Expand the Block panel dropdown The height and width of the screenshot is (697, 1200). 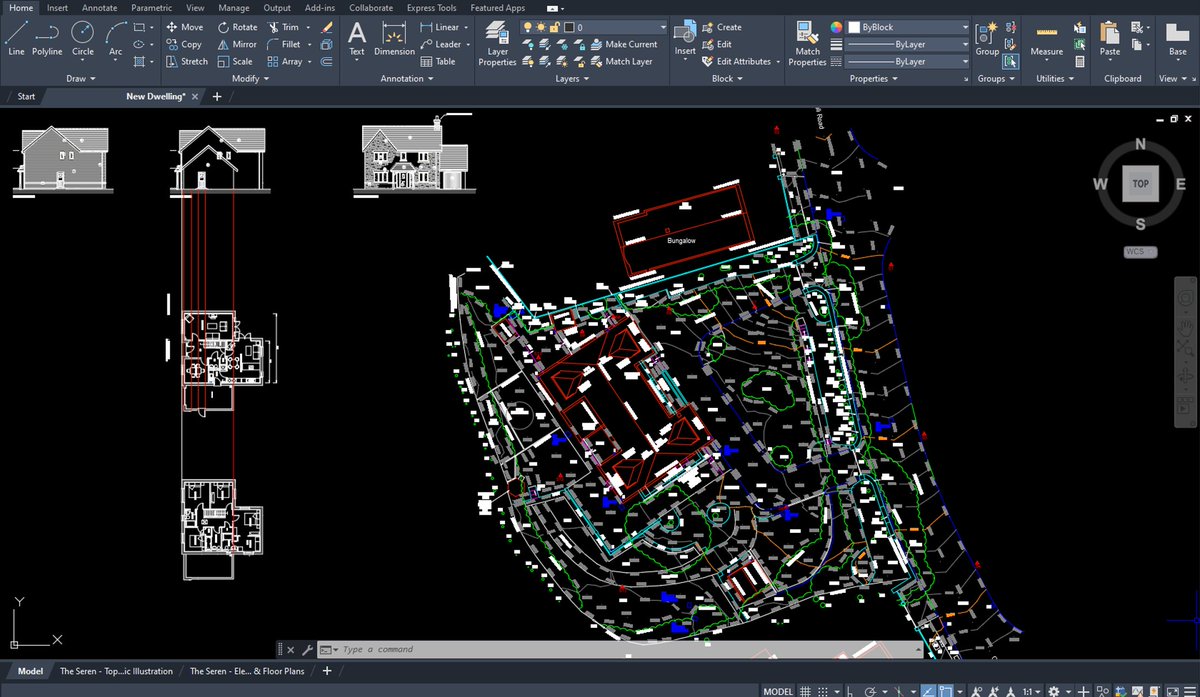tap(727, 78)
